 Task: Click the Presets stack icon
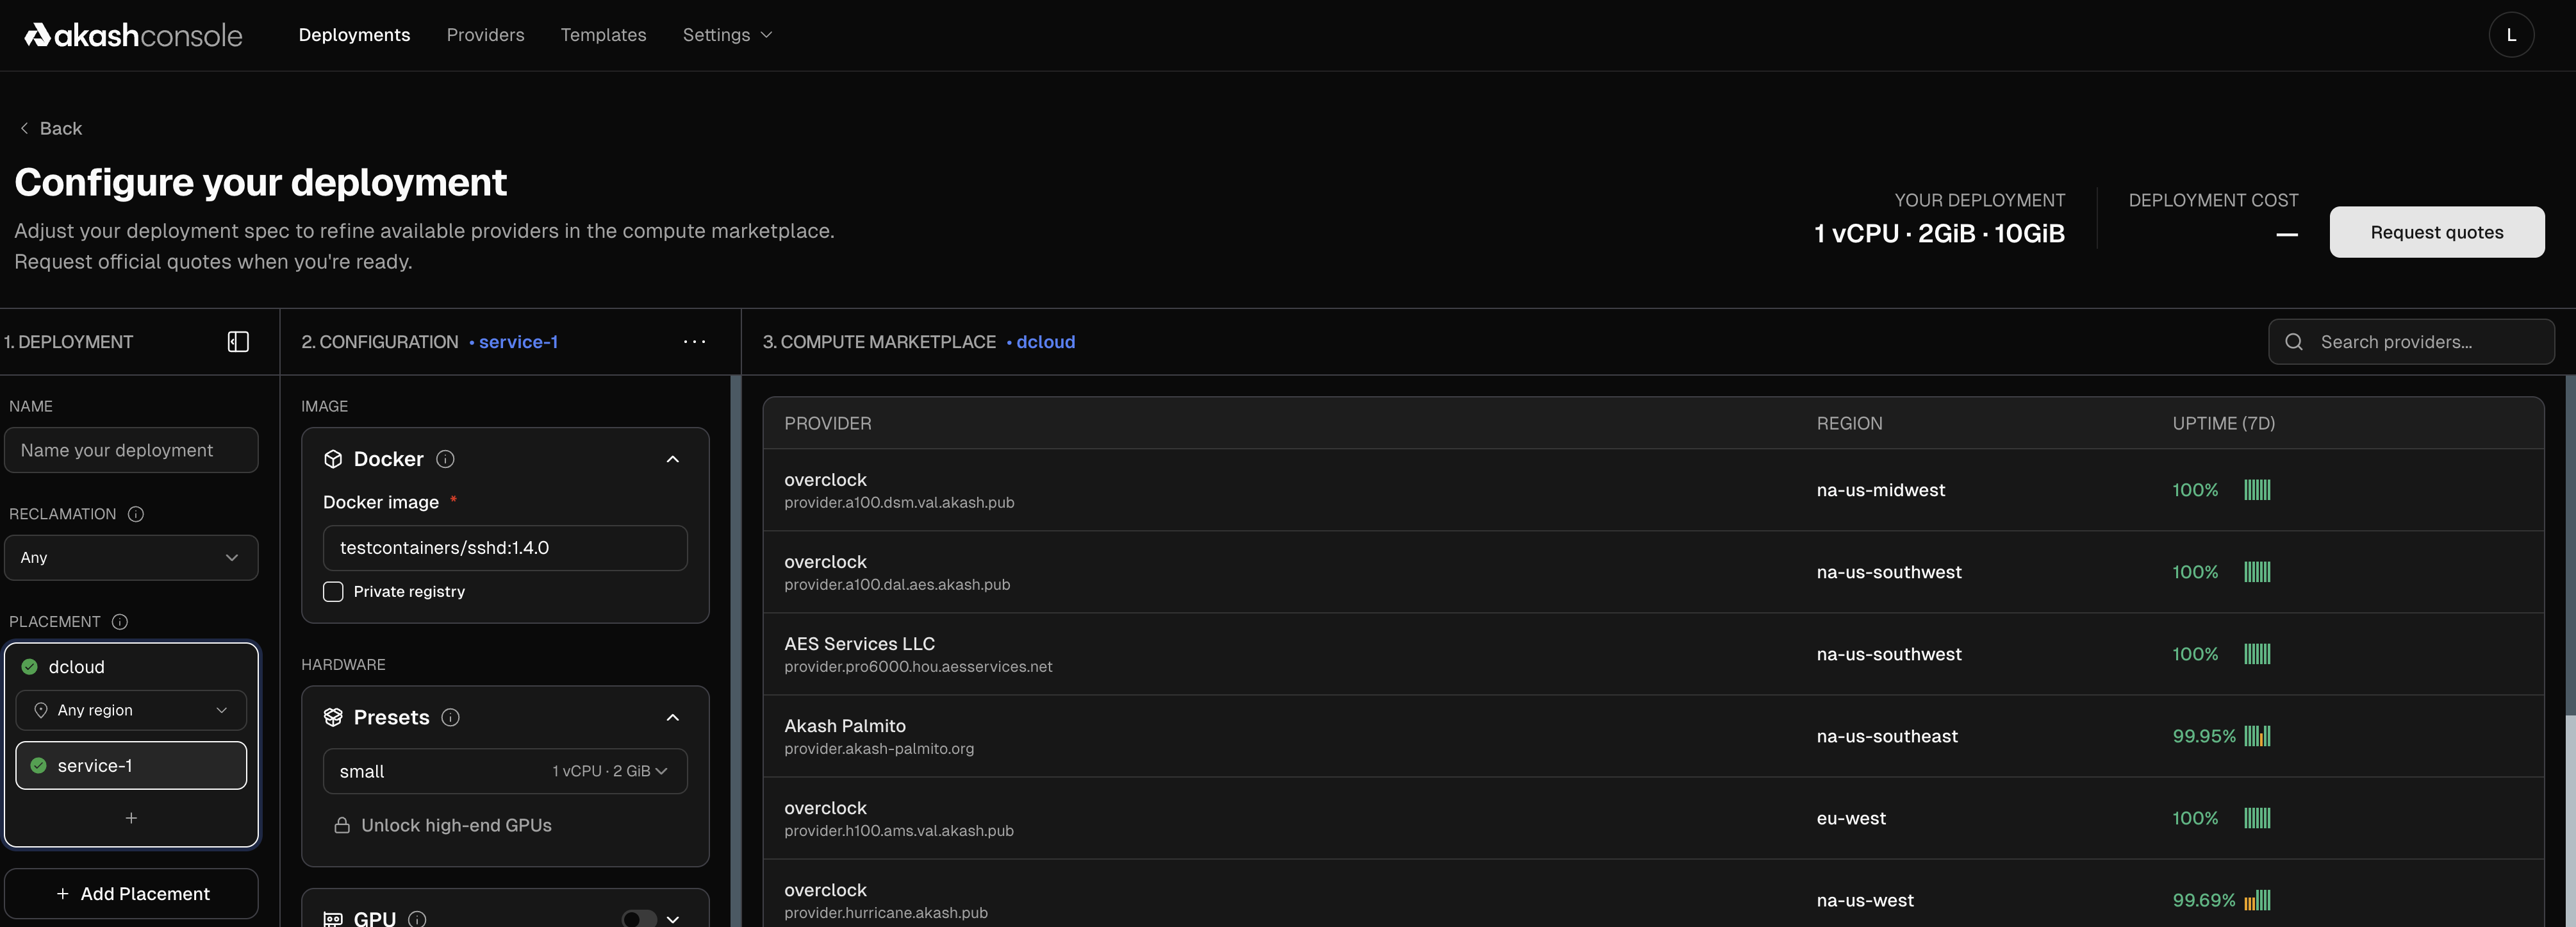[333, 717]
